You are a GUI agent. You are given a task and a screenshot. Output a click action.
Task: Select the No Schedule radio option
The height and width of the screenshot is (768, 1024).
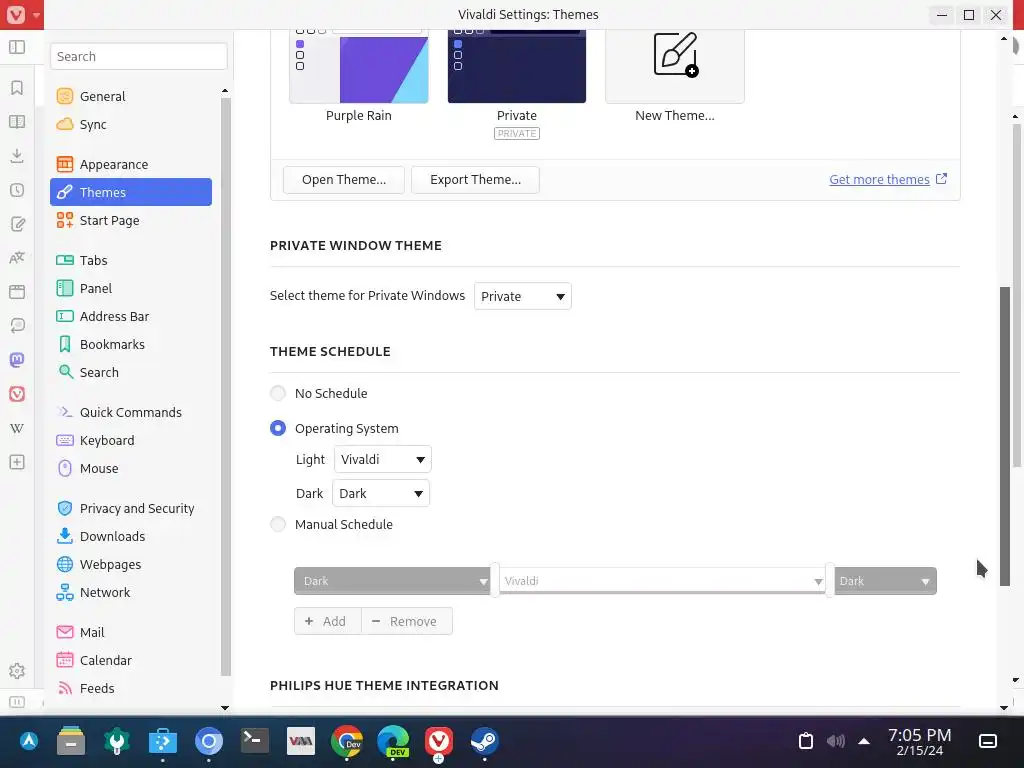[278, 393]
